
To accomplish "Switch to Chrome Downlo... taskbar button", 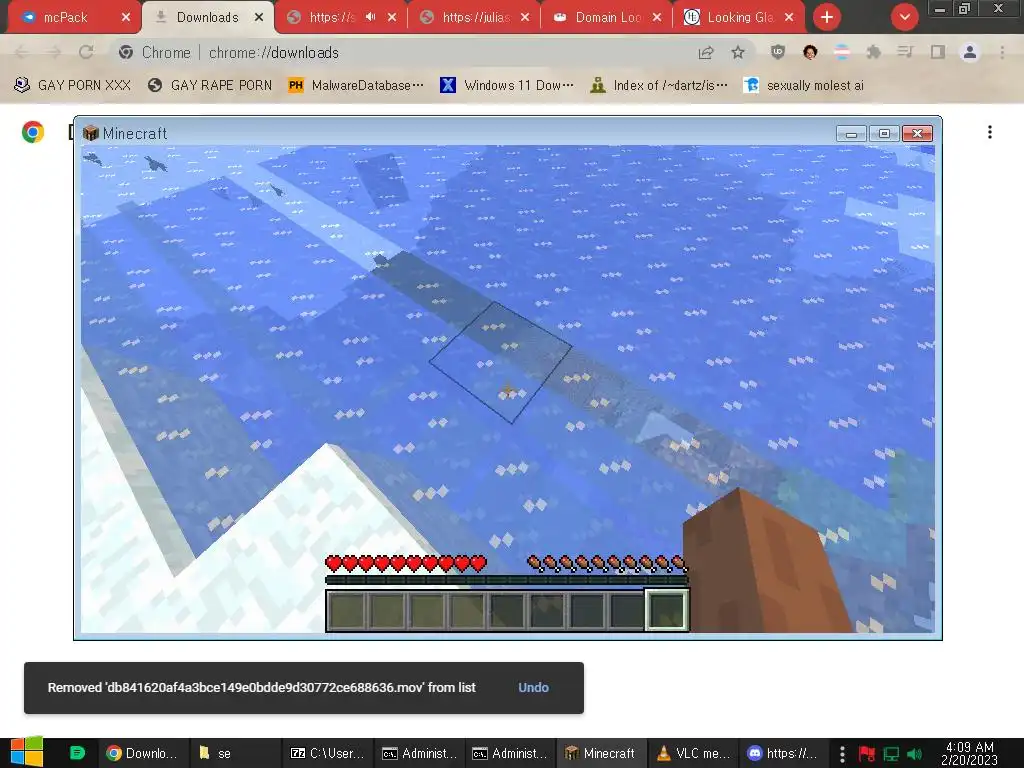I will pos(142,753).
